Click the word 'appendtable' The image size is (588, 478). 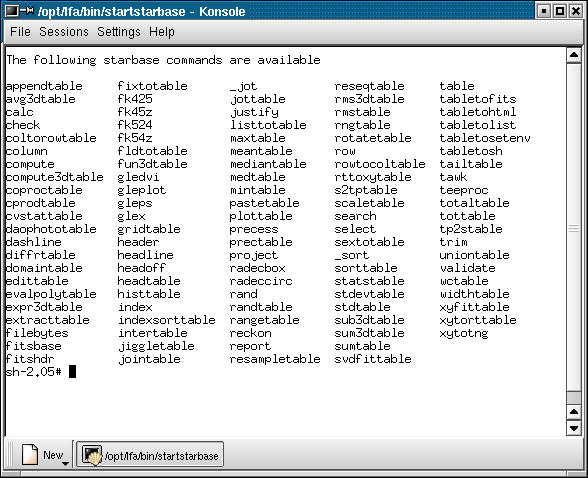44,86
